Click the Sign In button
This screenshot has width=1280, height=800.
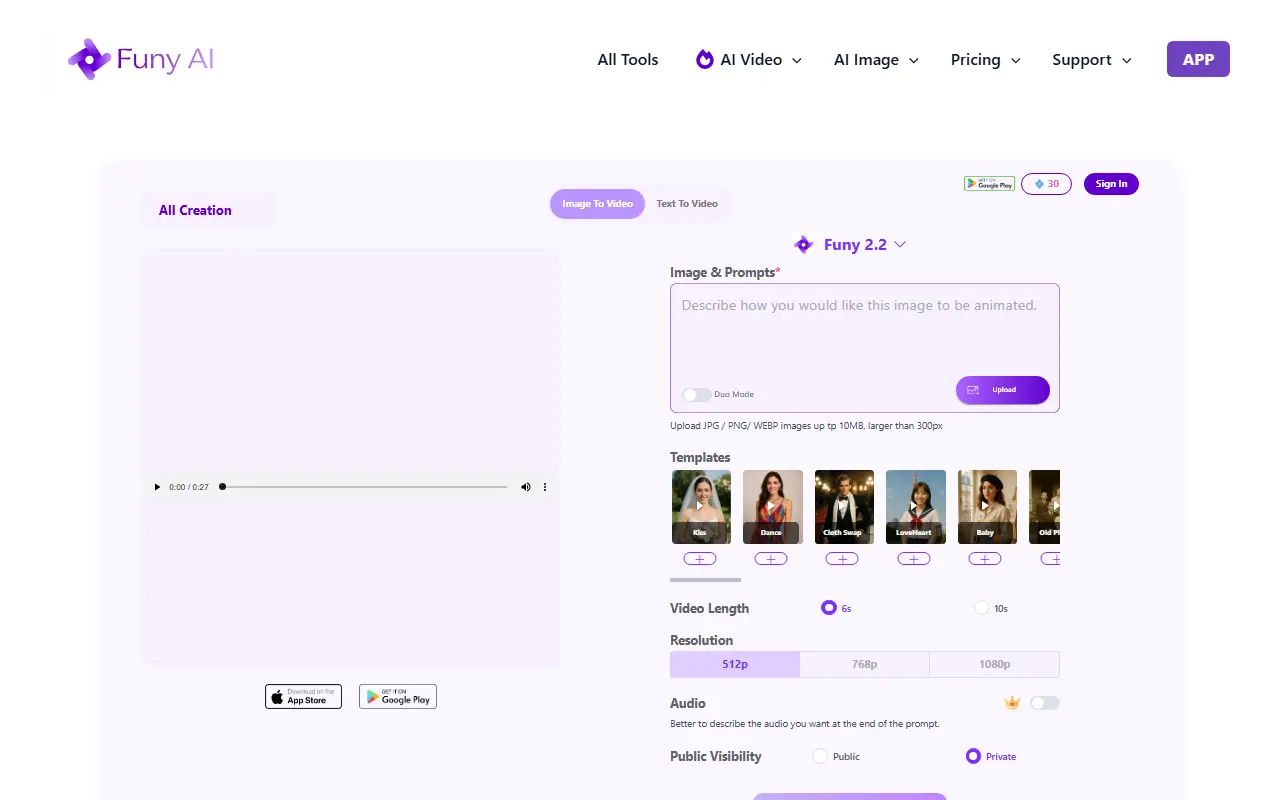tap(1111, 184)
